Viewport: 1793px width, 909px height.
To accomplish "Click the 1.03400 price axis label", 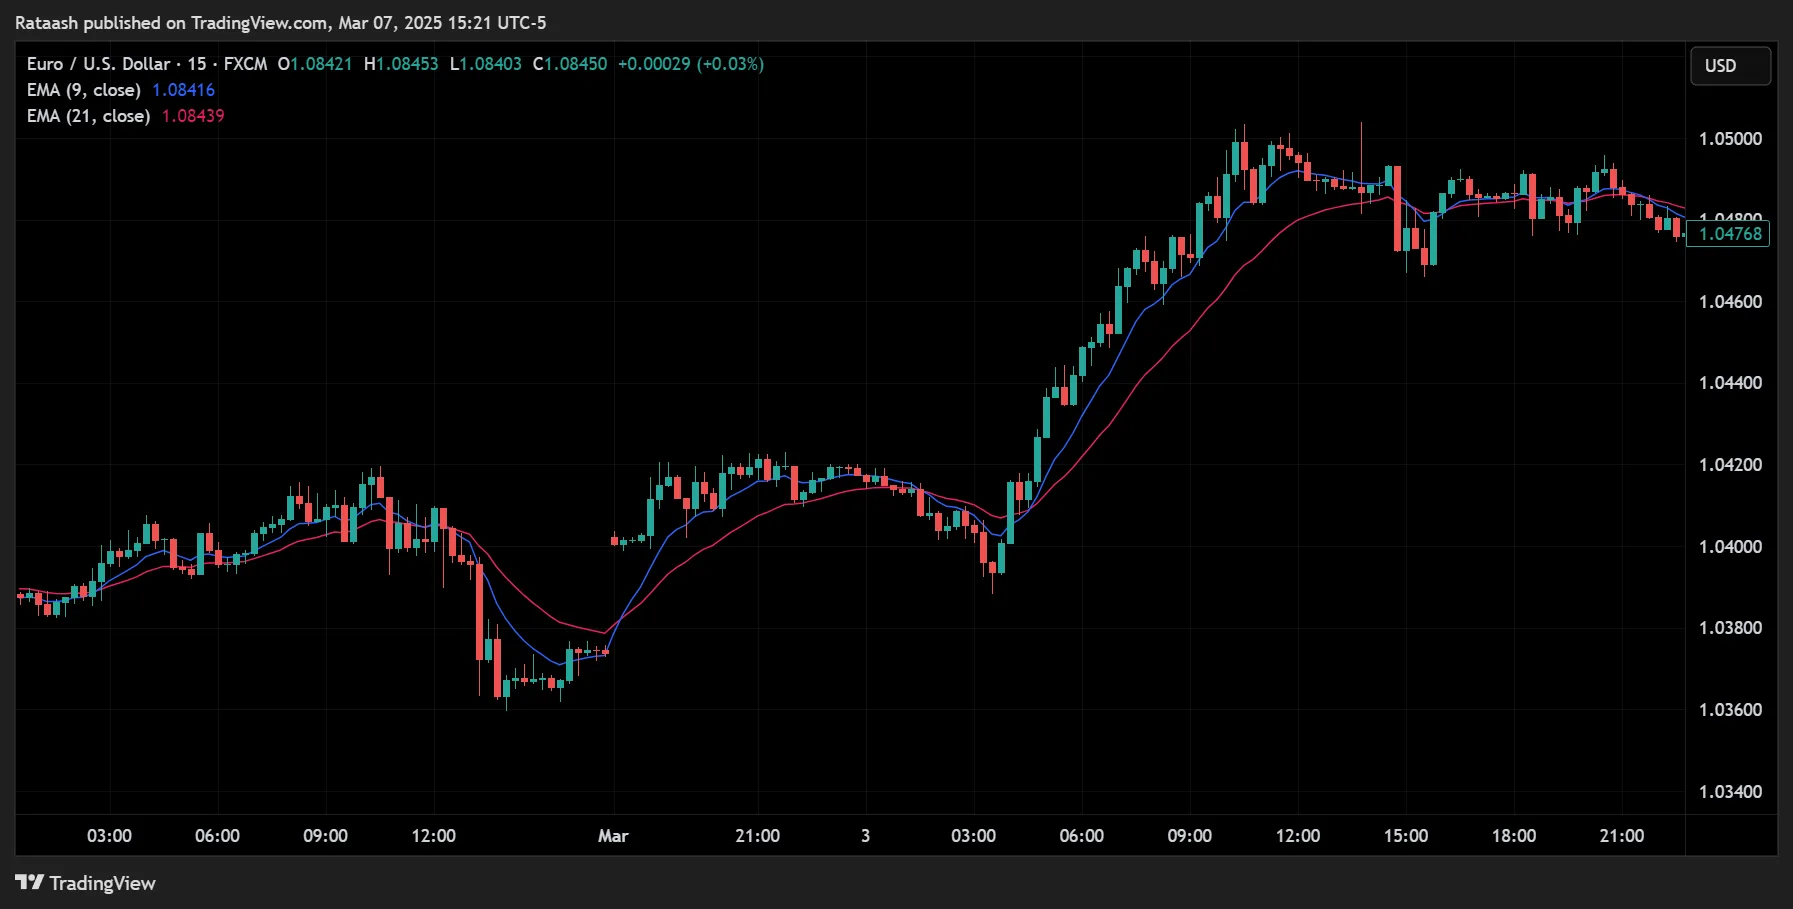I will [1729, 792].
